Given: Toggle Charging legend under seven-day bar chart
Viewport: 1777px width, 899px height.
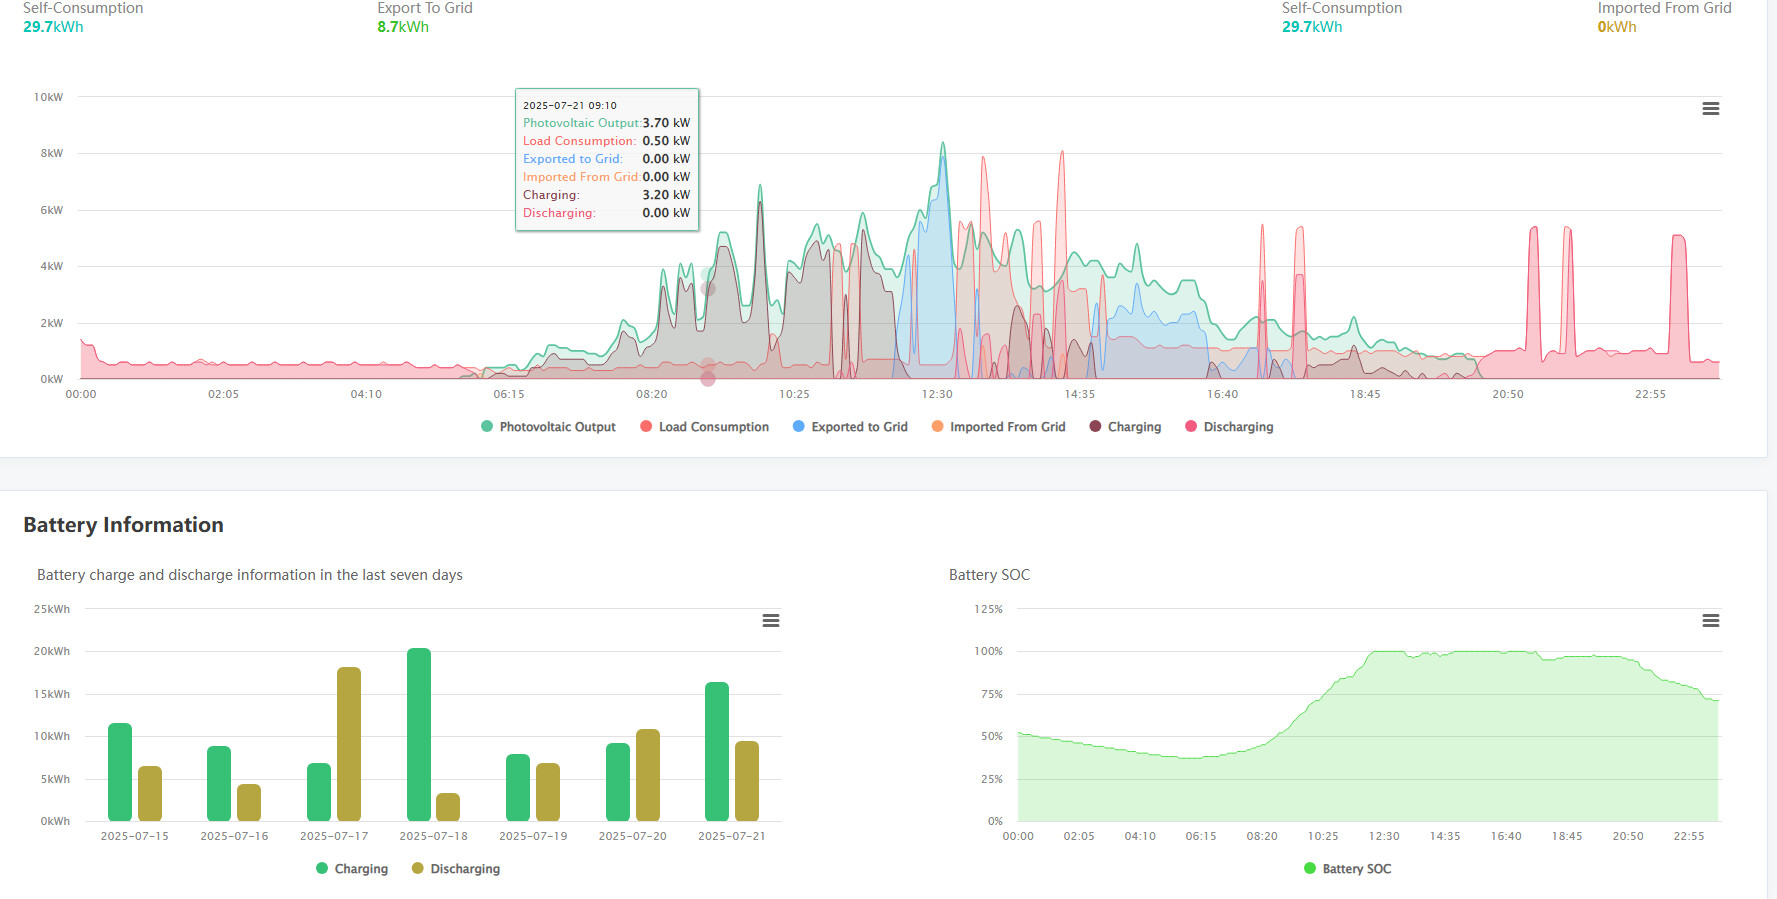Looking at the screenshot, I should [x=360, y=869].
